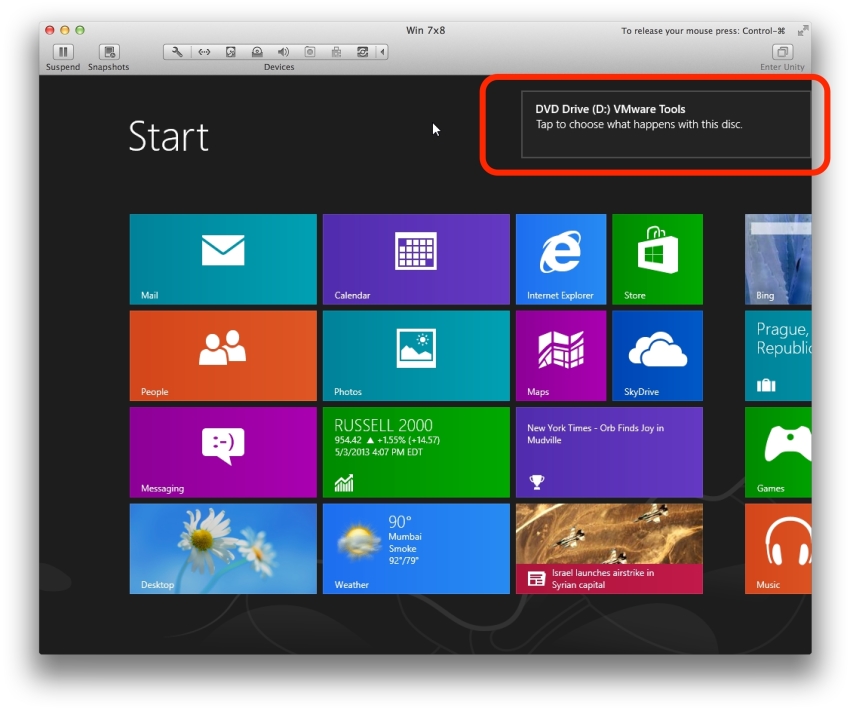This screenshot has width=850, height=709.
Task: Launch the Internet Explorer tile
Action: pos(561,259)
